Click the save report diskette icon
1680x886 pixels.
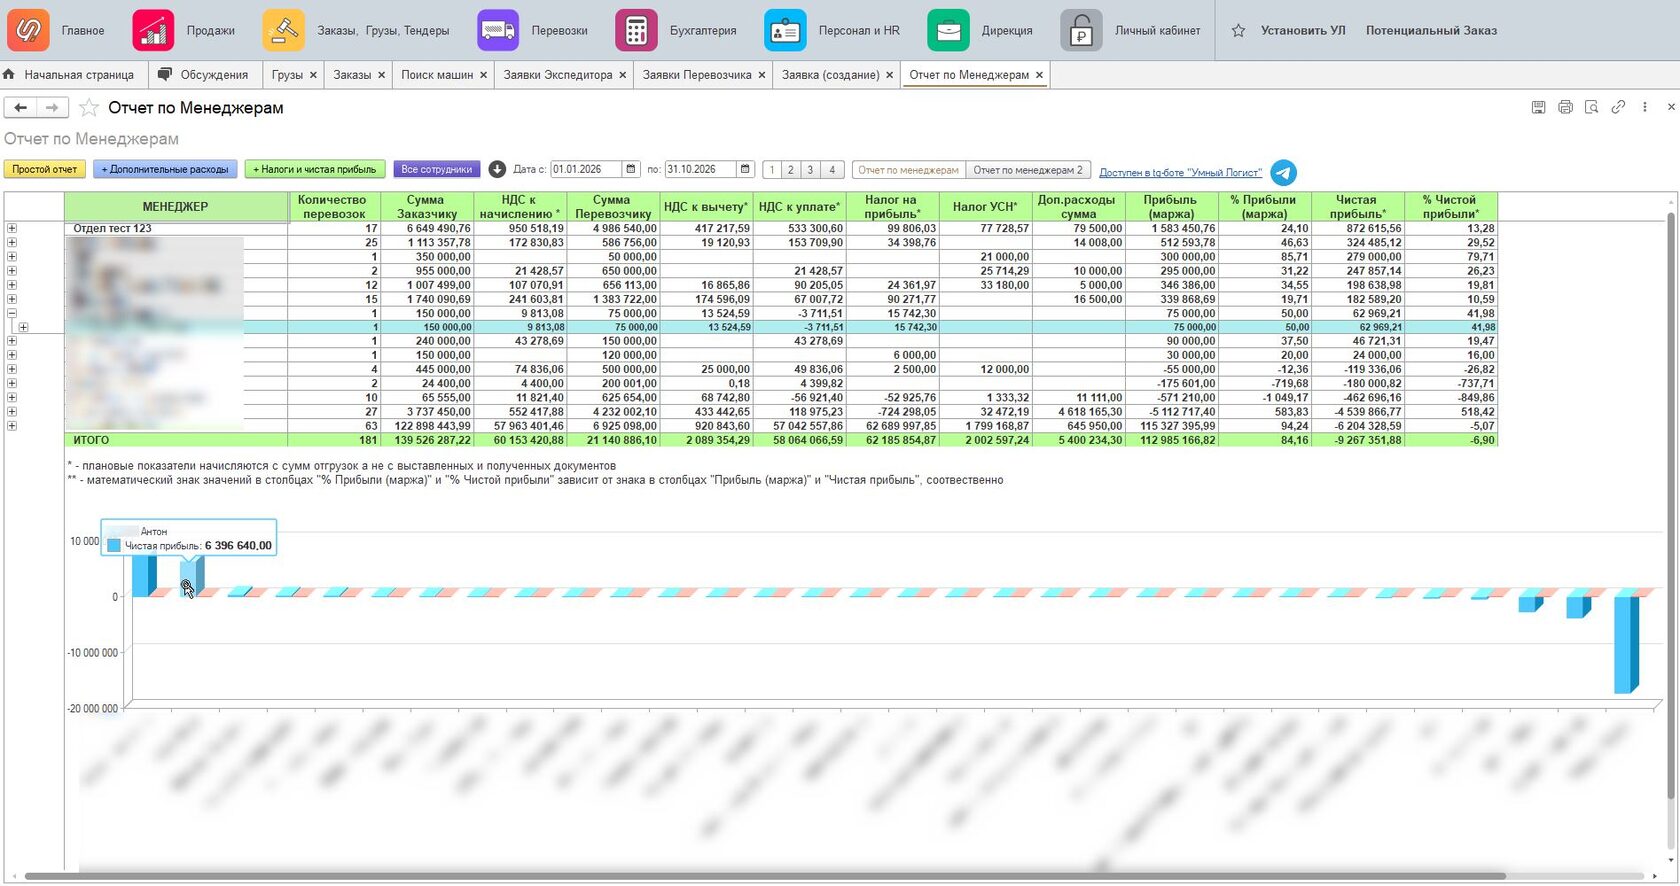pyautogui.click(x=1538, y=107)
